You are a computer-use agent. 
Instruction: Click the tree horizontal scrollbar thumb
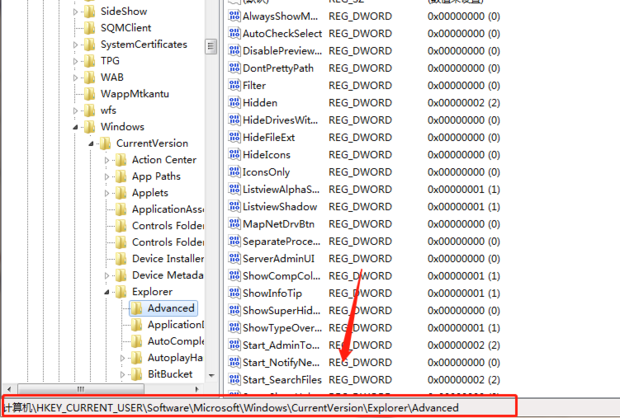81,389
